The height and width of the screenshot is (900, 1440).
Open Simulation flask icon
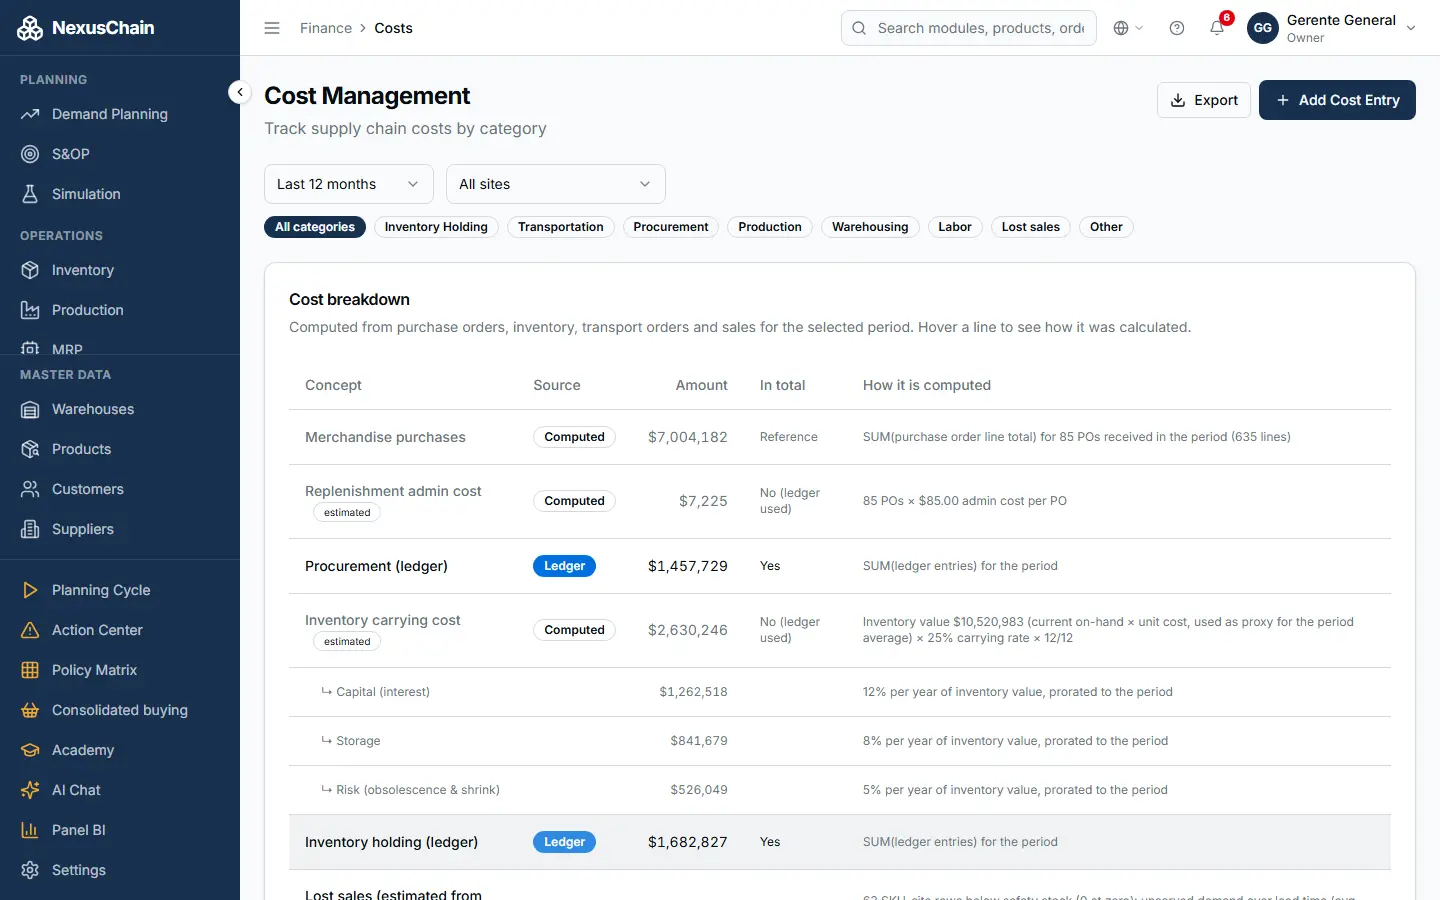[30, 194]
